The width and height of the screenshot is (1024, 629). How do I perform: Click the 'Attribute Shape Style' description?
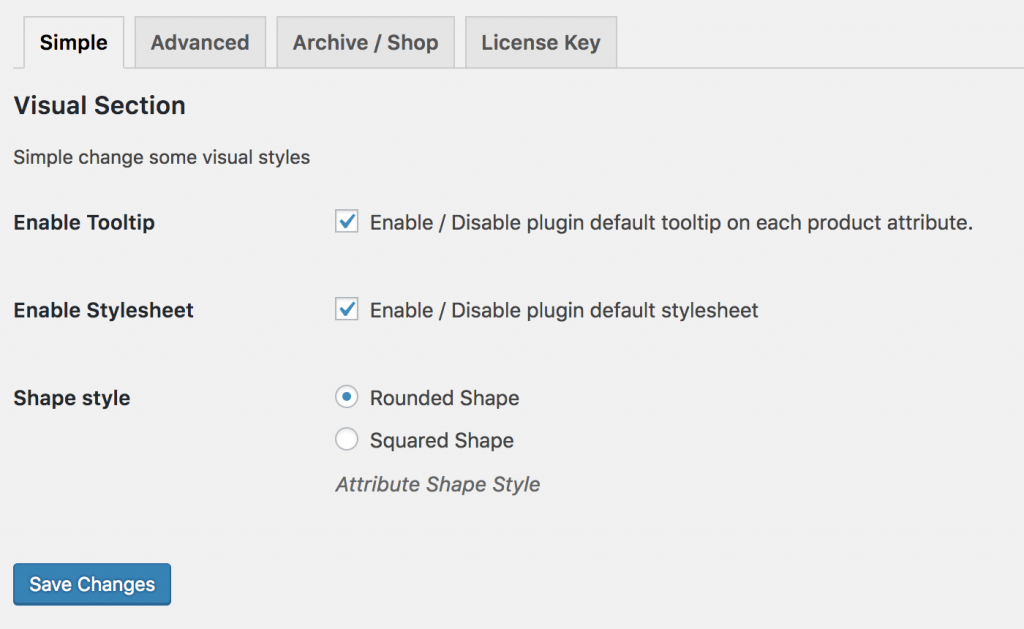click(x=438, y=484)
